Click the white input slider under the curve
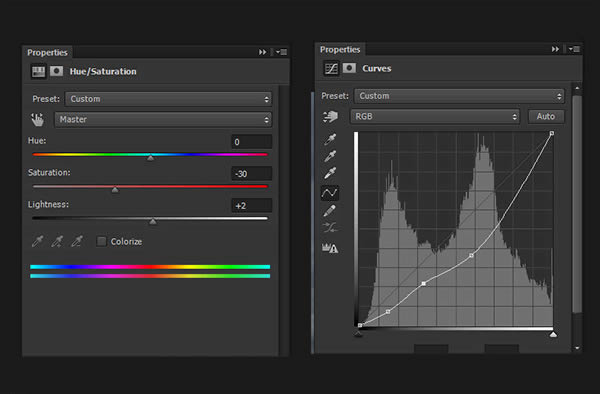Viewport: 600px width, 394px height. (x=553, y=334)
